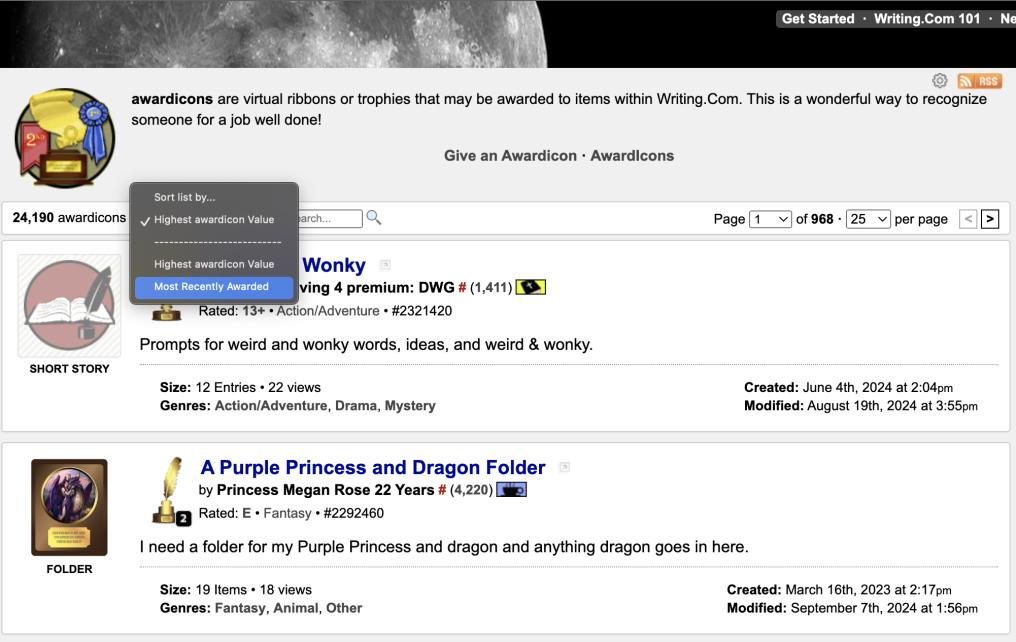Click Animal genre link

(295, 608)
